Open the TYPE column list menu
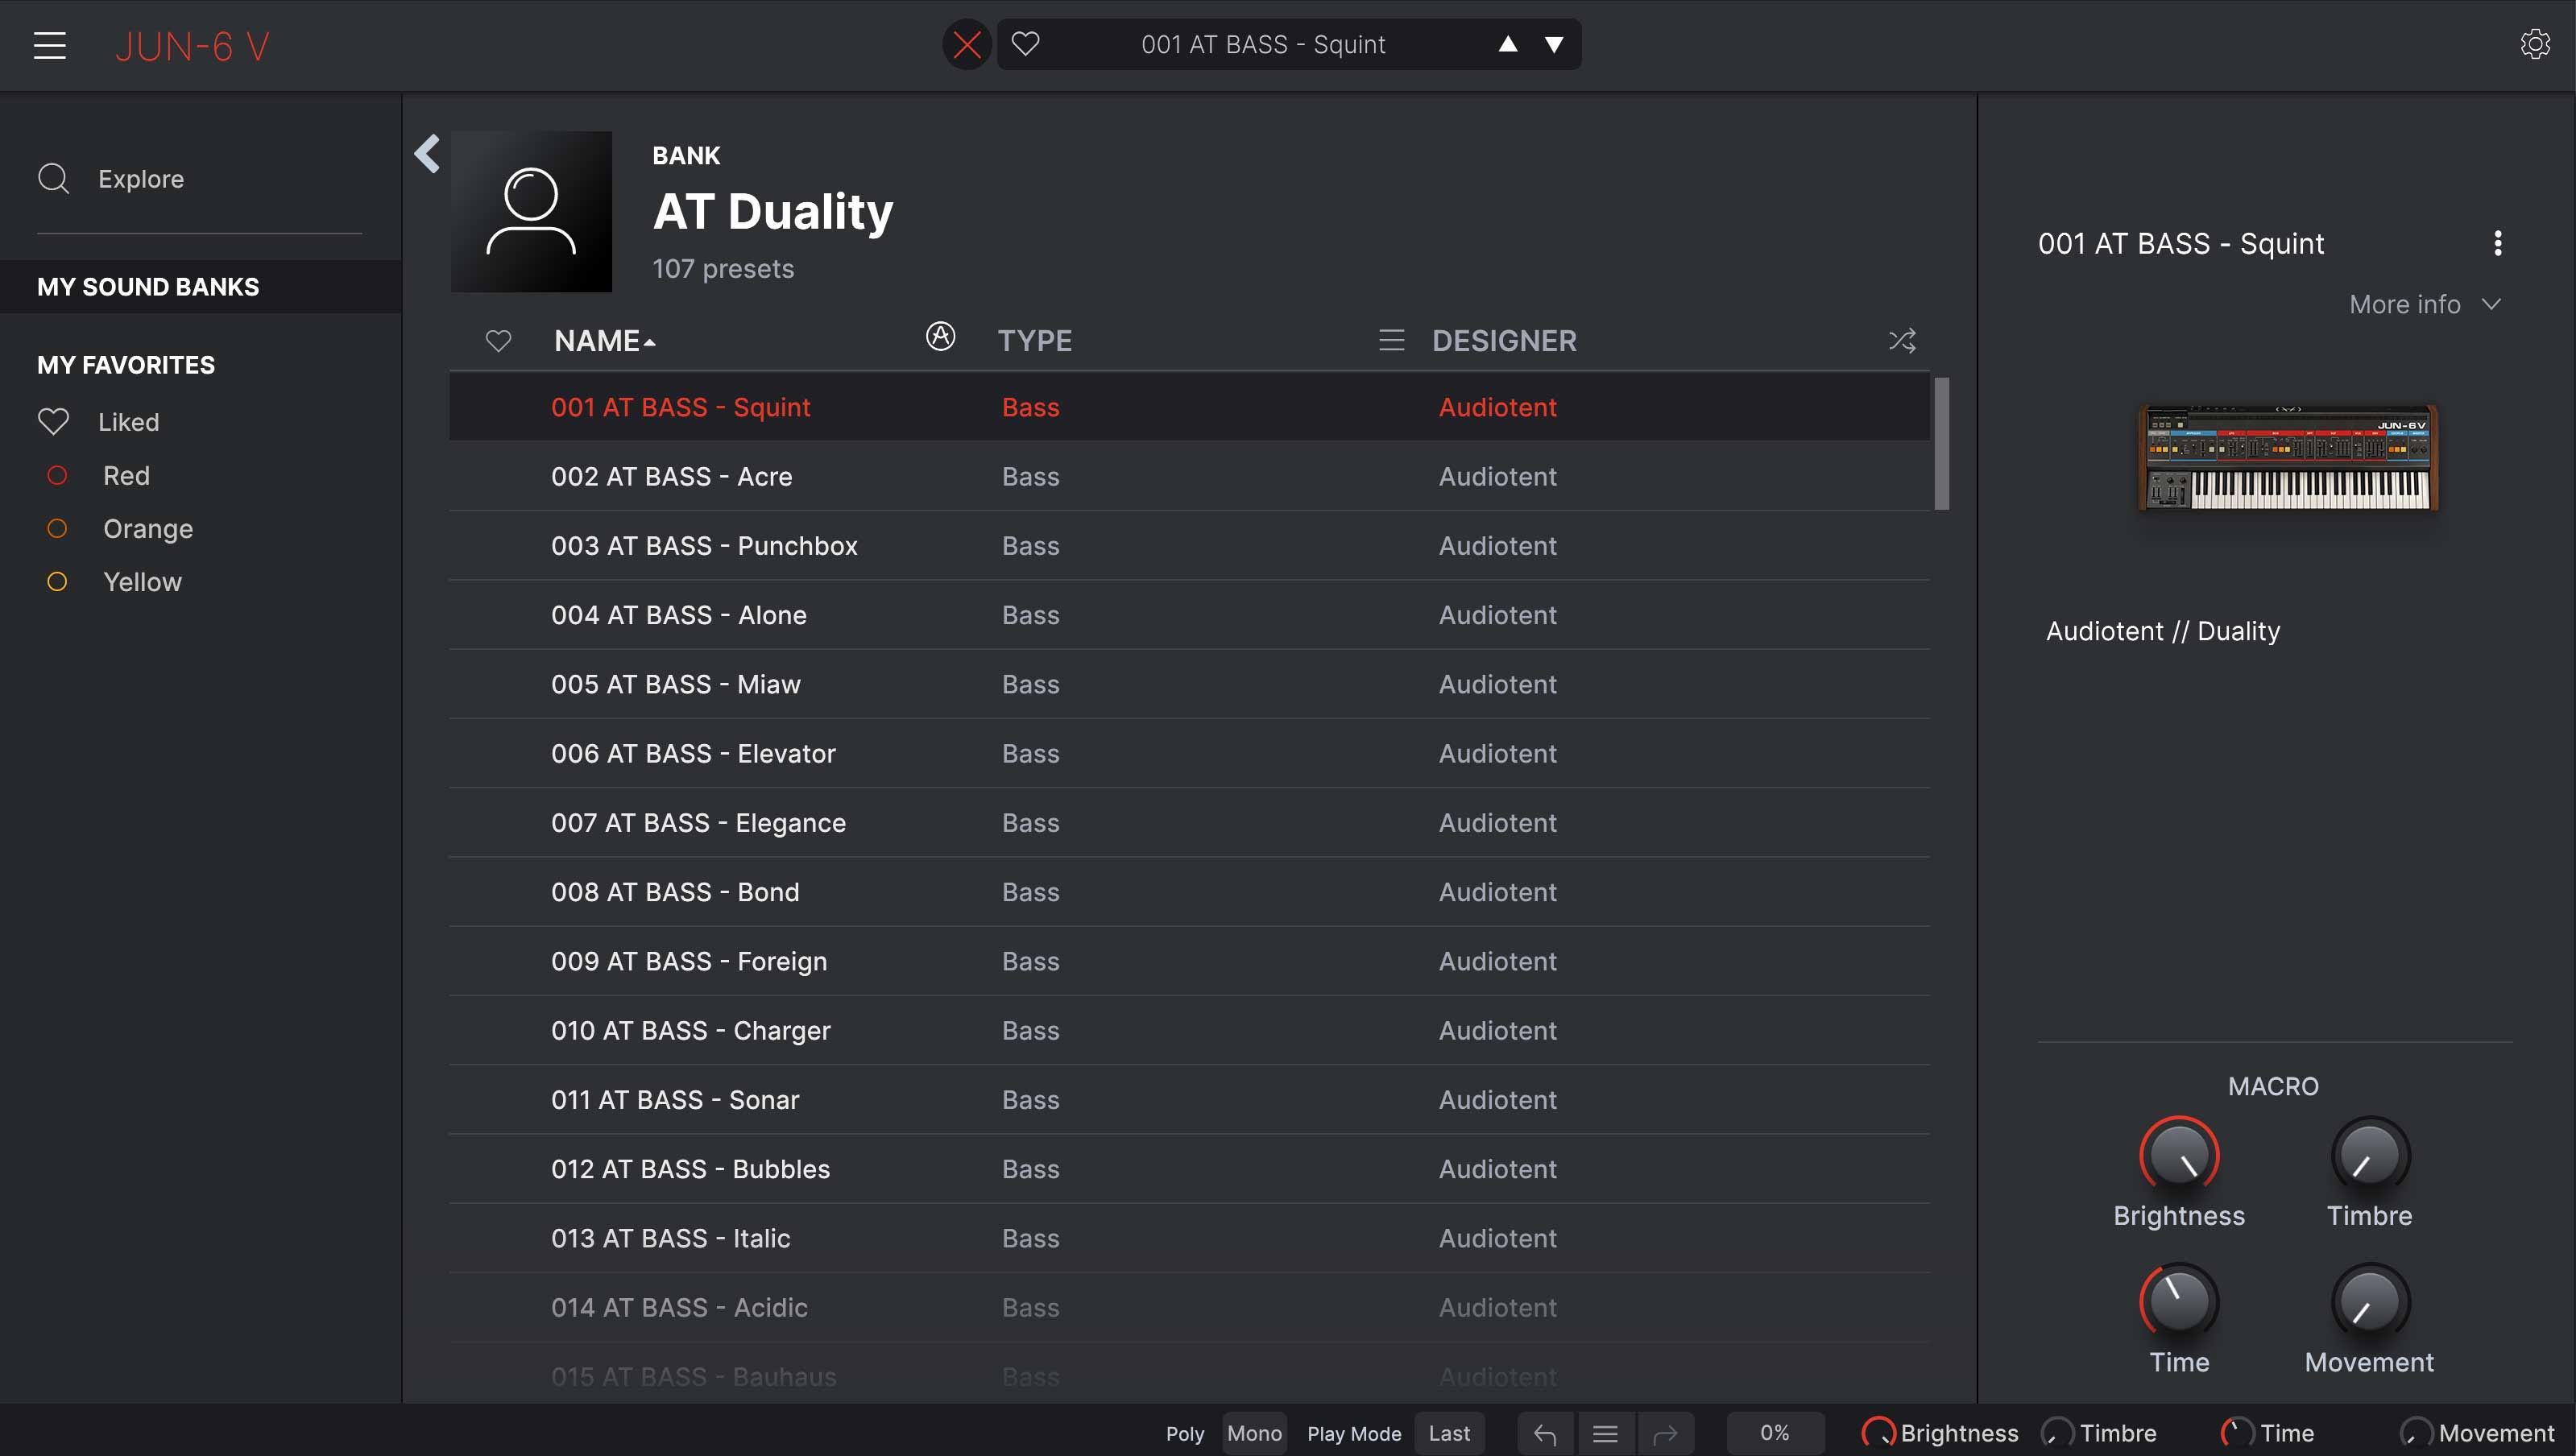 pyautogui.click(x=1391, y=341)
